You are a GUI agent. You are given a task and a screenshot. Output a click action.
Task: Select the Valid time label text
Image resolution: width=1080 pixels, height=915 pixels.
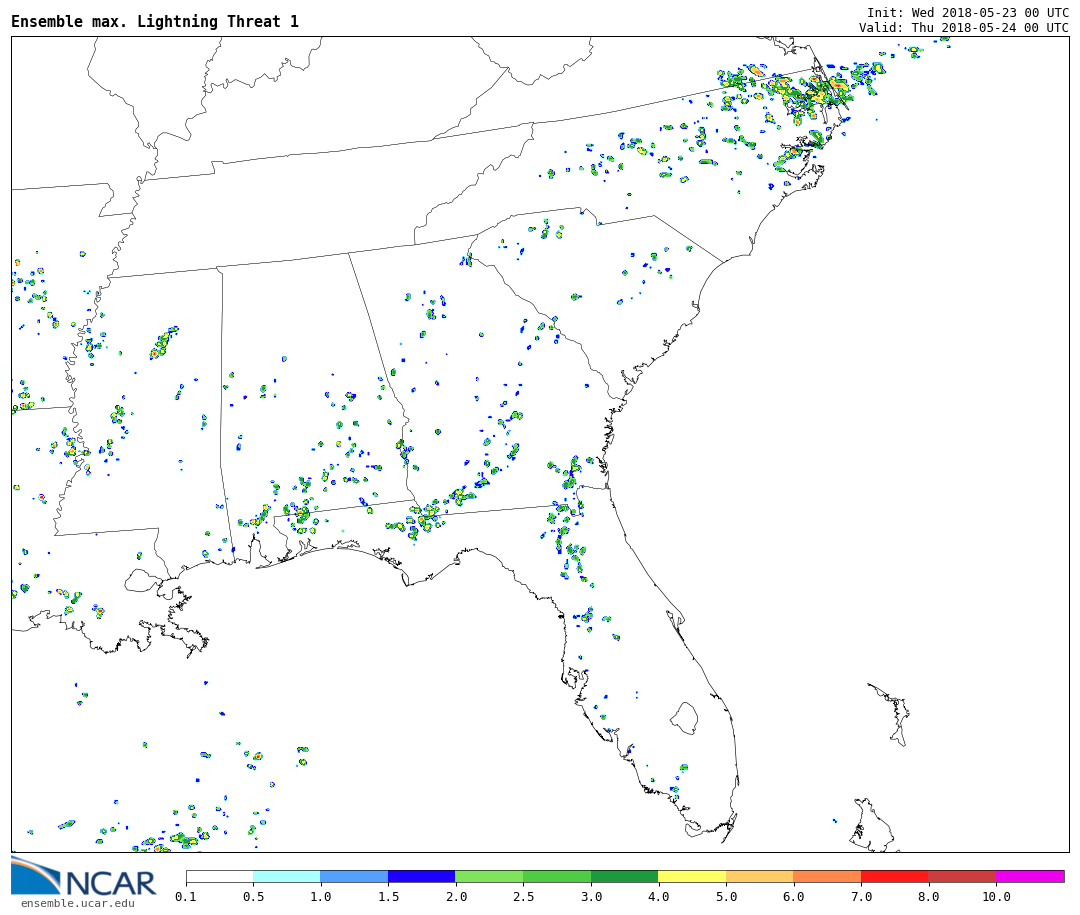963,28
